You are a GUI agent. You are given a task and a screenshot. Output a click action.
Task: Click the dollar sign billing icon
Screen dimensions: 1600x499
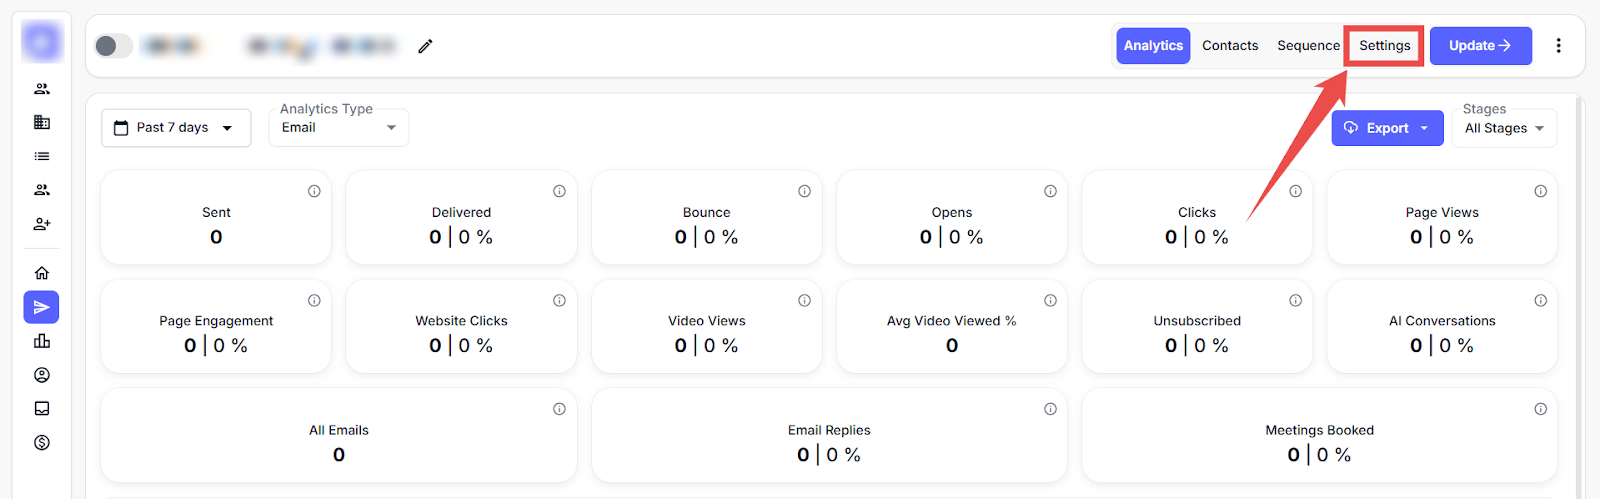click(x=41, y=443)
